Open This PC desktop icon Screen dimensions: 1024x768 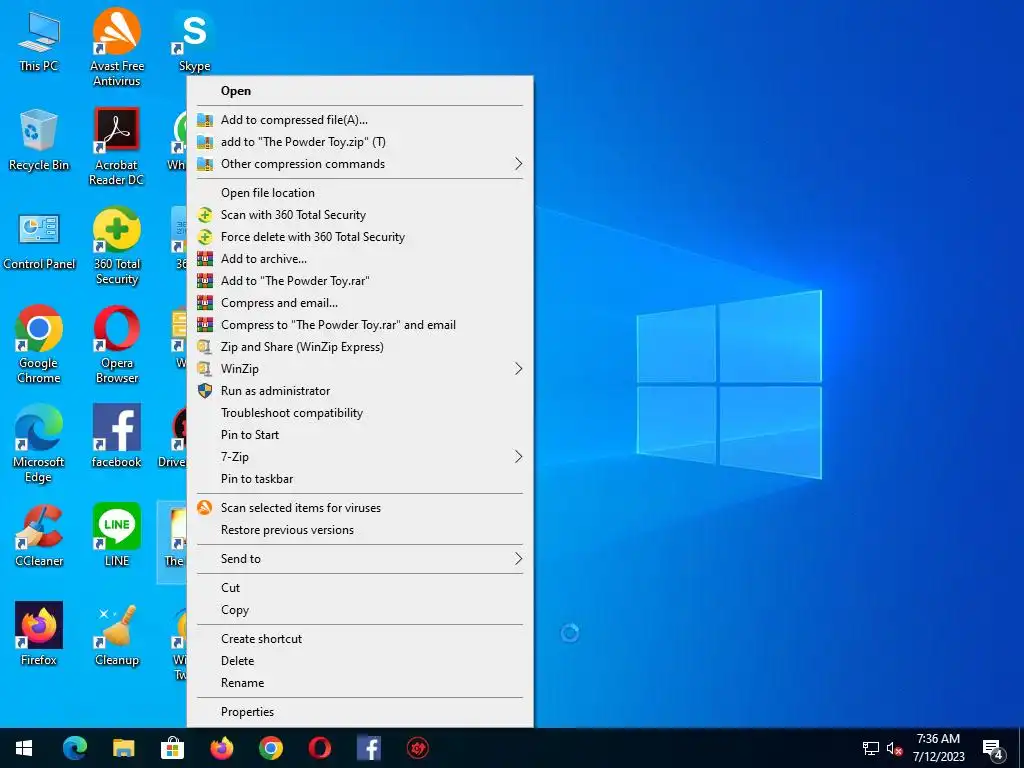pos(39,40)
